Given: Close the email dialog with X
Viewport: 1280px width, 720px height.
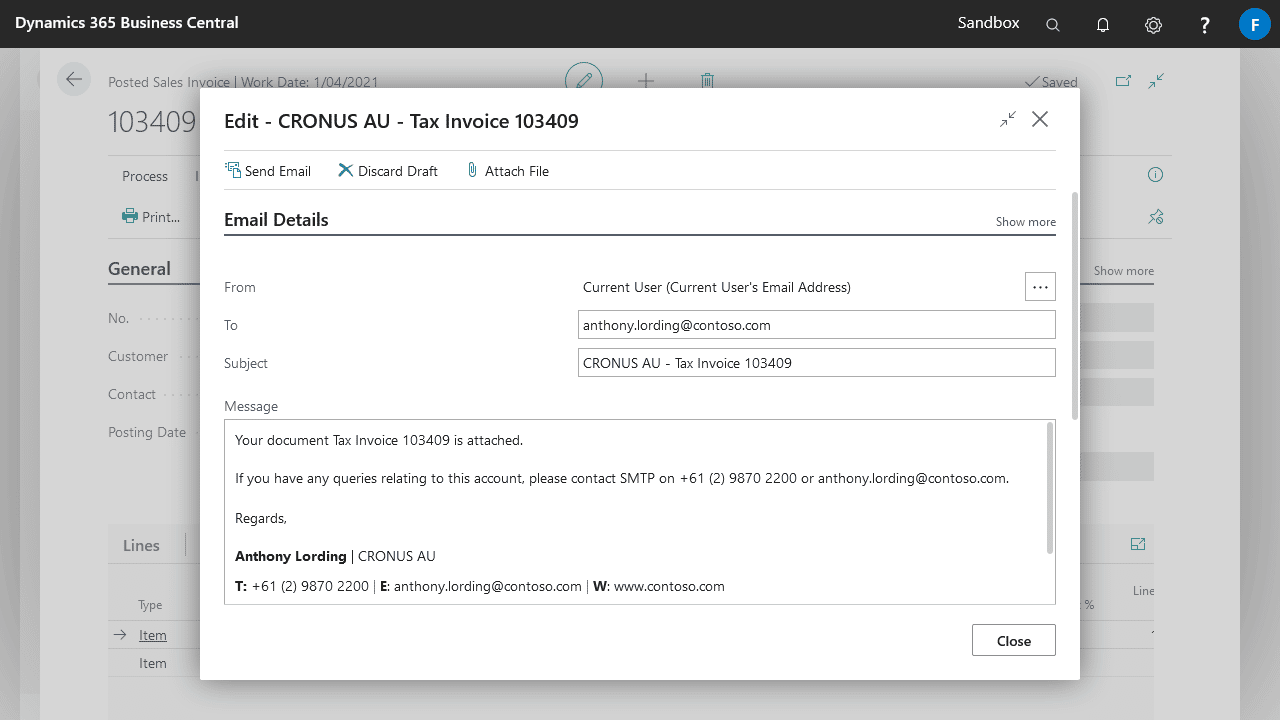Looking at the screenshot, I should [x=1040, y=119].
